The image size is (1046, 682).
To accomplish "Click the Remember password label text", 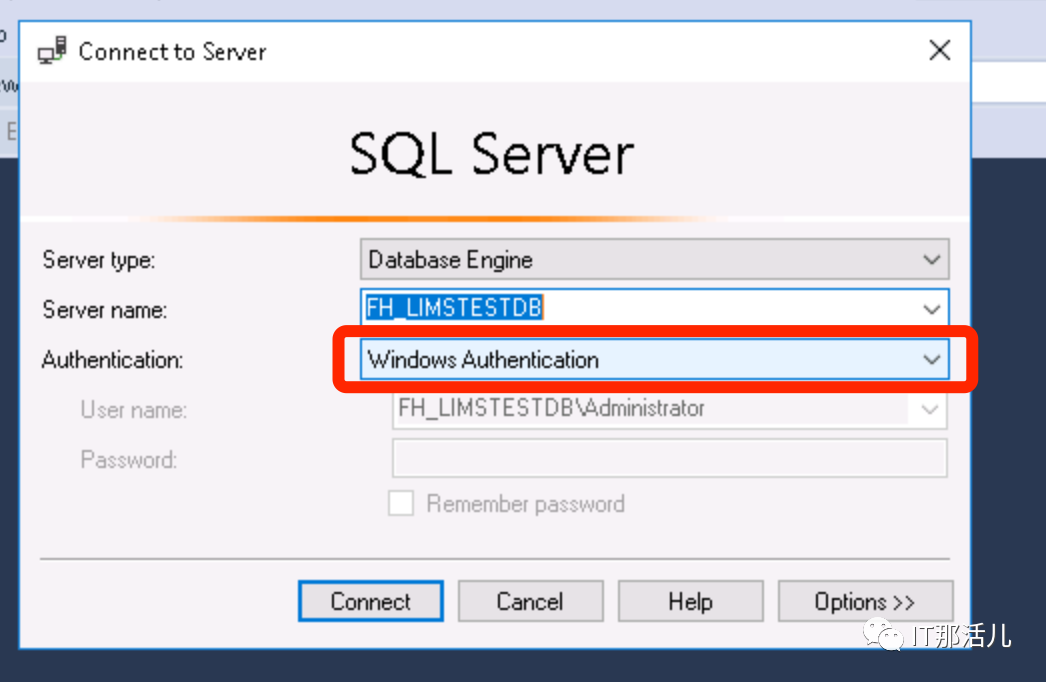I will [525, 504].
